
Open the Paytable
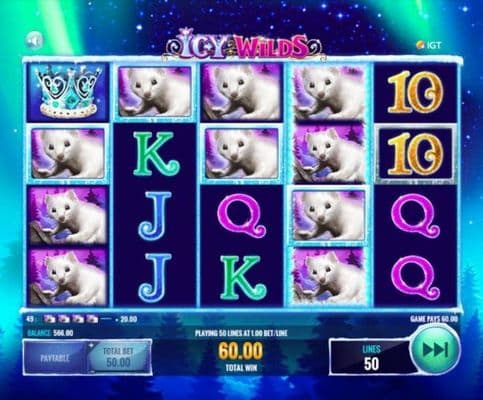[55, 358]
